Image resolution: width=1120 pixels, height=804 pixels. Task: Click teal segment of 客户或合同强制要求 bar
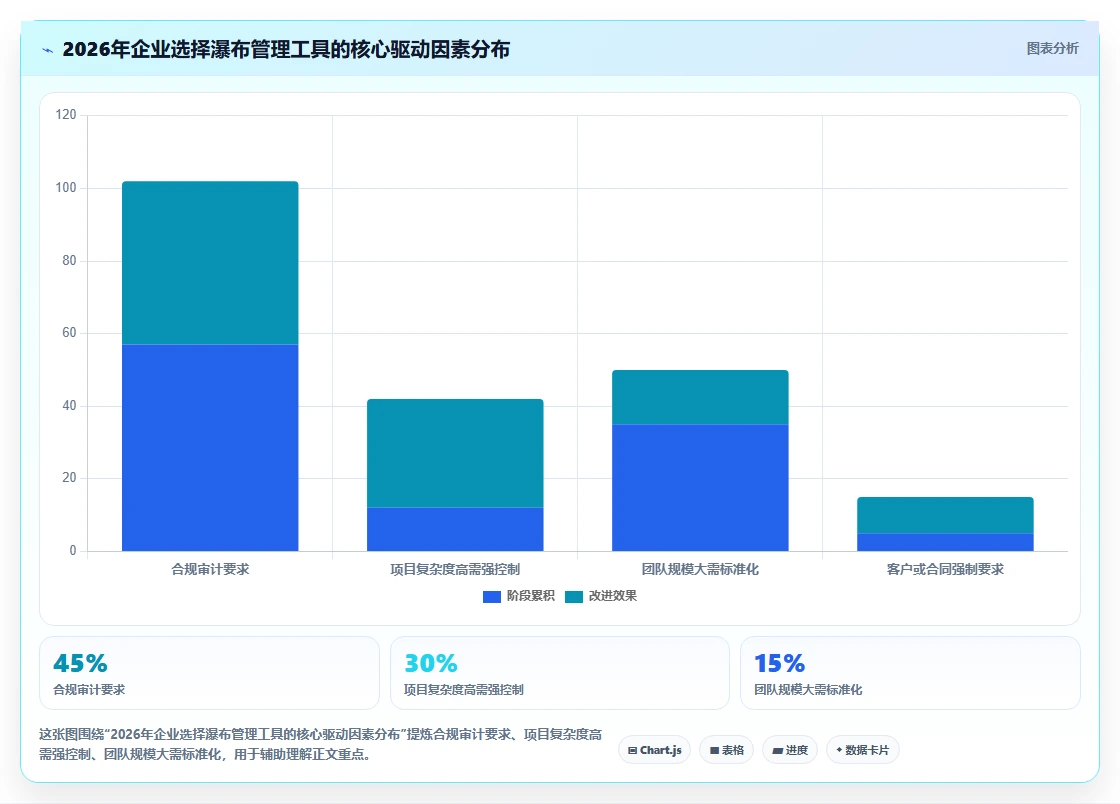(x=945, y=515)
